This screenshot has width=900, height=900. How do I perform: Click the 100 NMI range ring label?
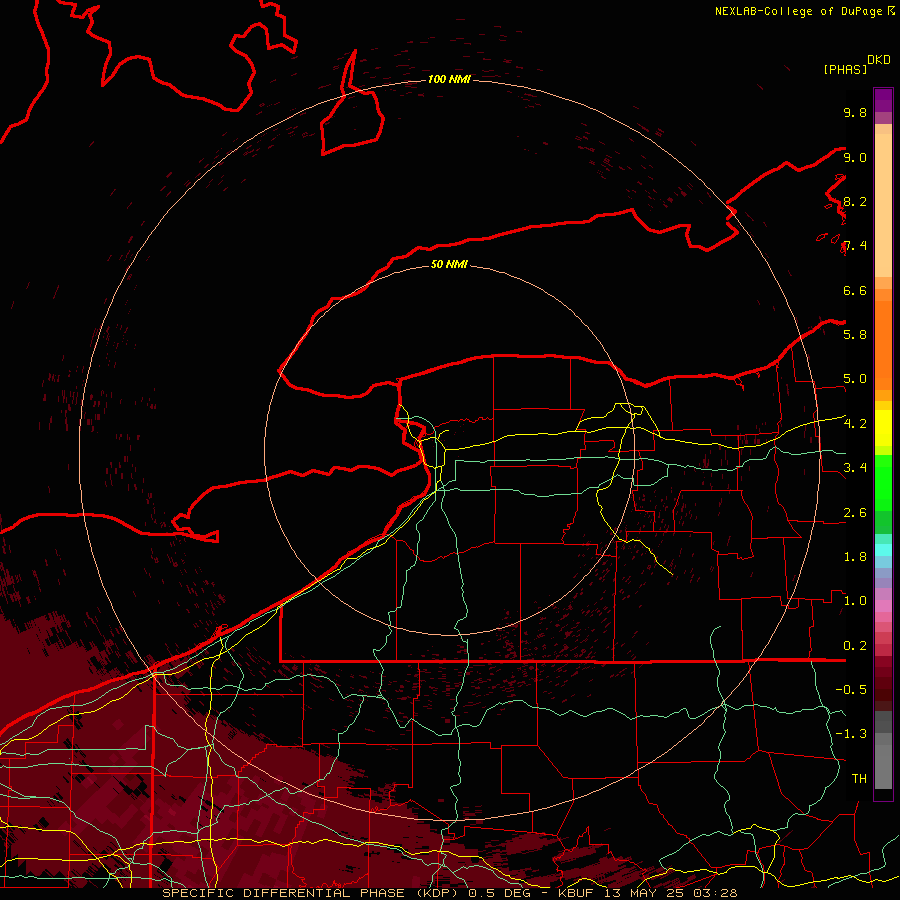[x=449, y=79]
